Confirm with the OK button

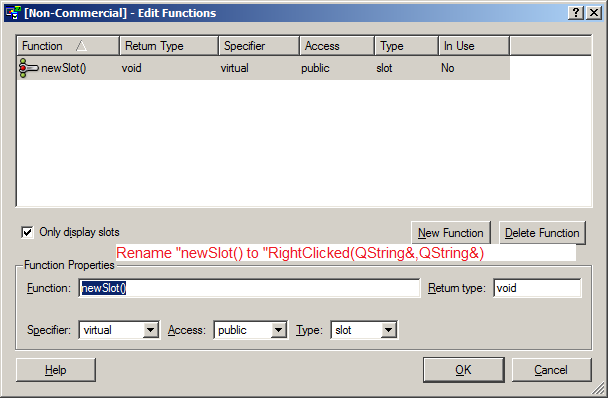(463, 370)
